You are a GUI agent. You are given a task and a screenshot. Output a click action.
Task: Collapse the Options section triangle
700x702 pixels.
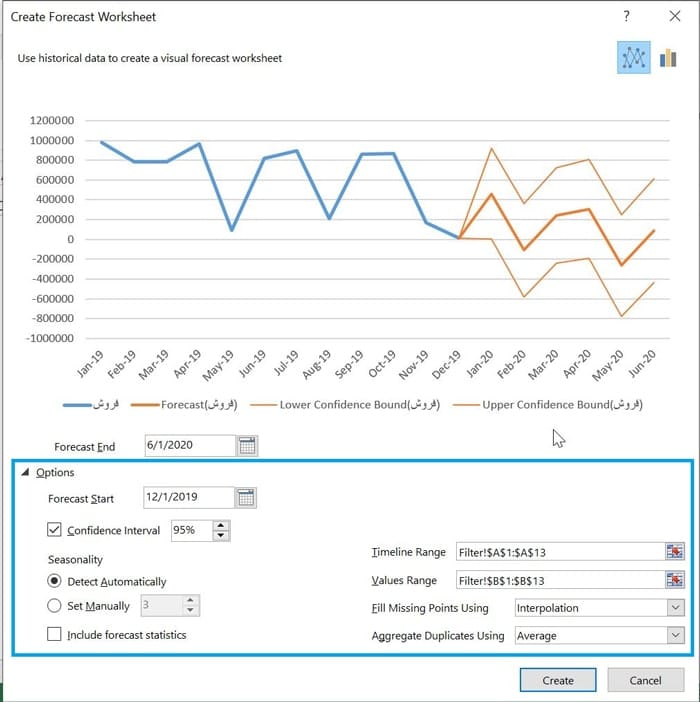click(26, 472)
